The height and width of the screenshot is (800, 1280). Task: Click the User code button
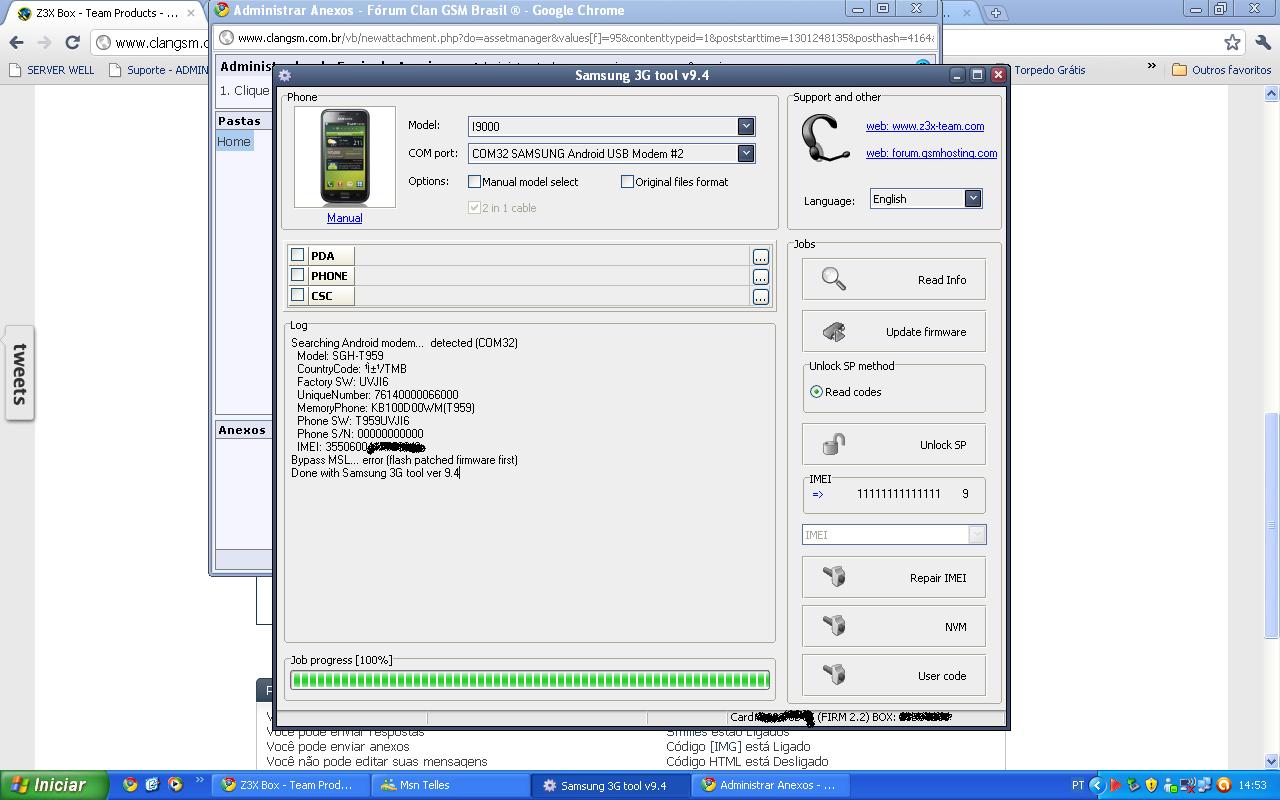pyautogui.click(x=893, y=676)
